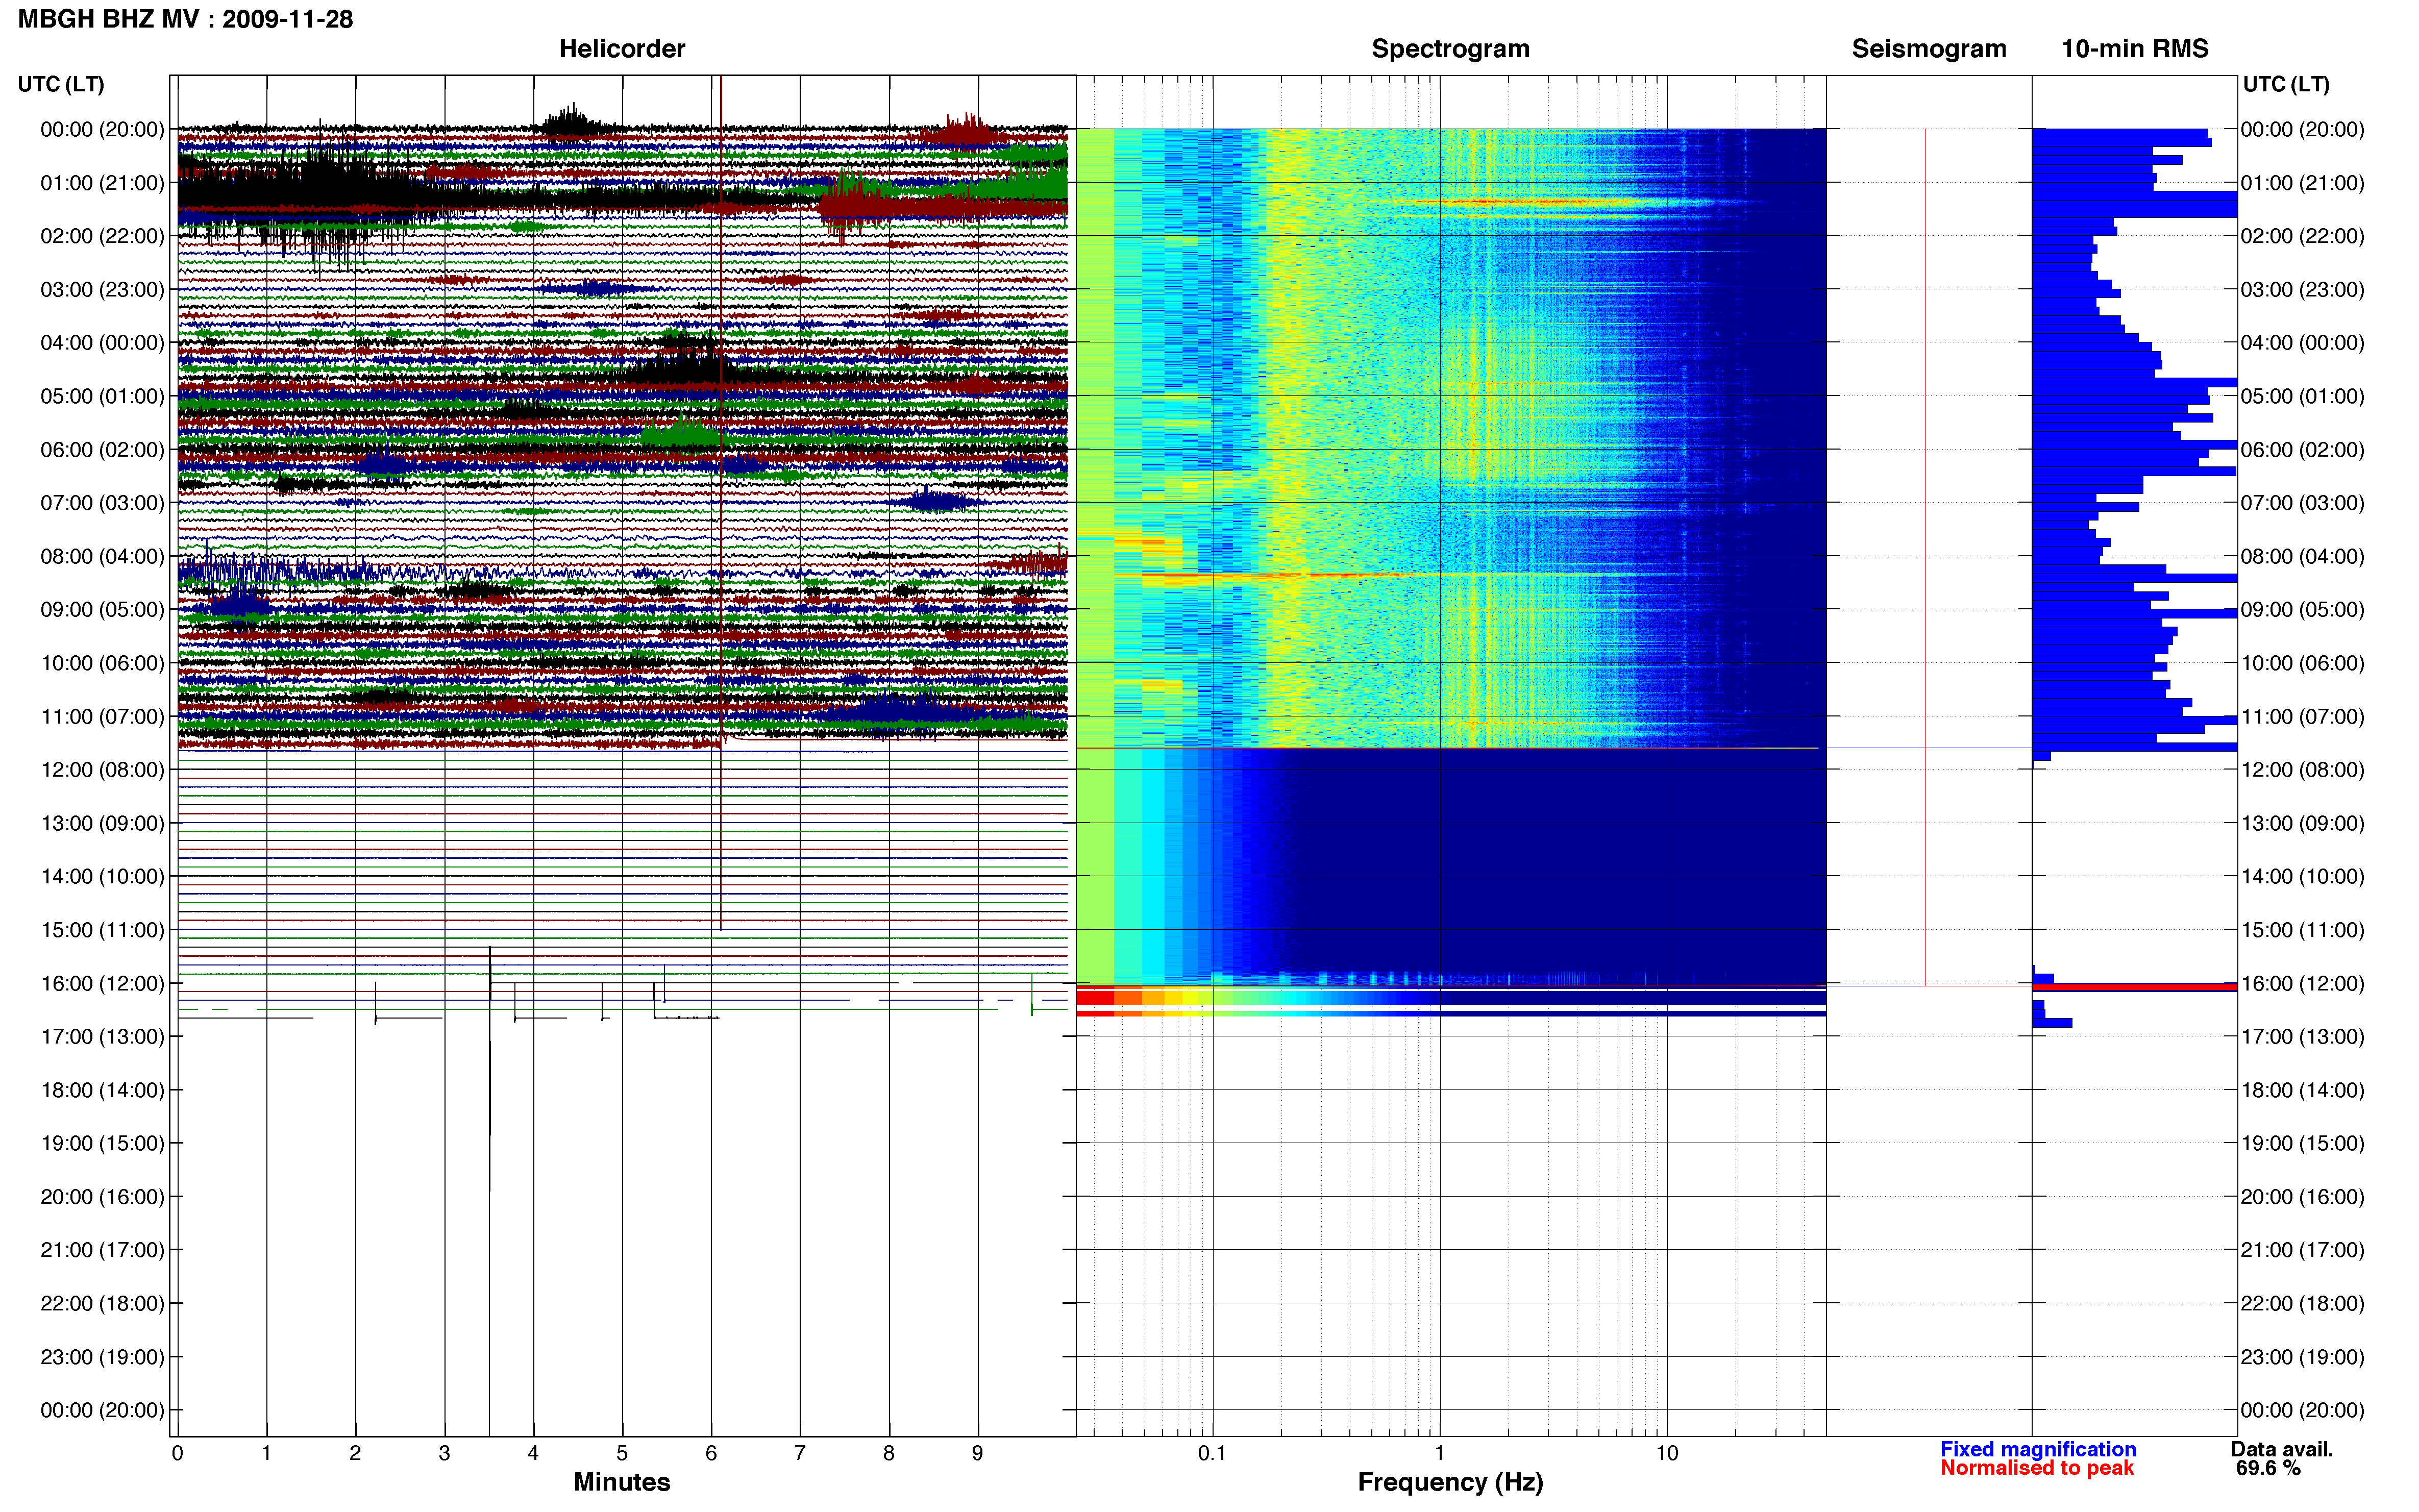Select "13:00 (09:00)" on the RMS time axis
Image resolution: width=2419 pixels, height=1512 pixels.
coord(2302,823)
